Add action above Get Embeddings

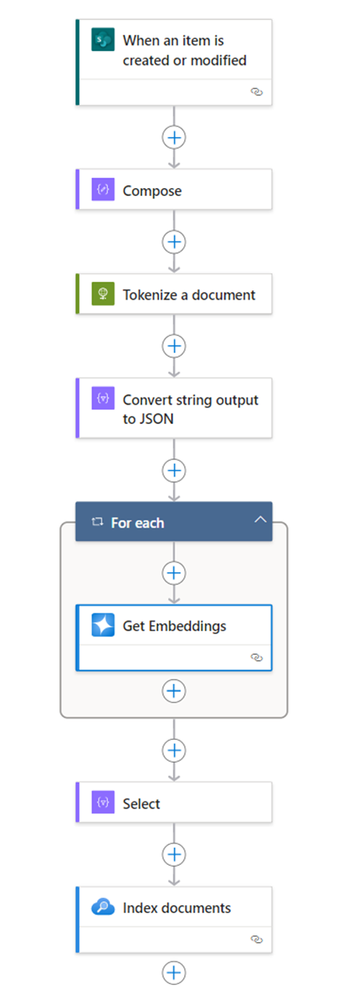coord(174,573)
